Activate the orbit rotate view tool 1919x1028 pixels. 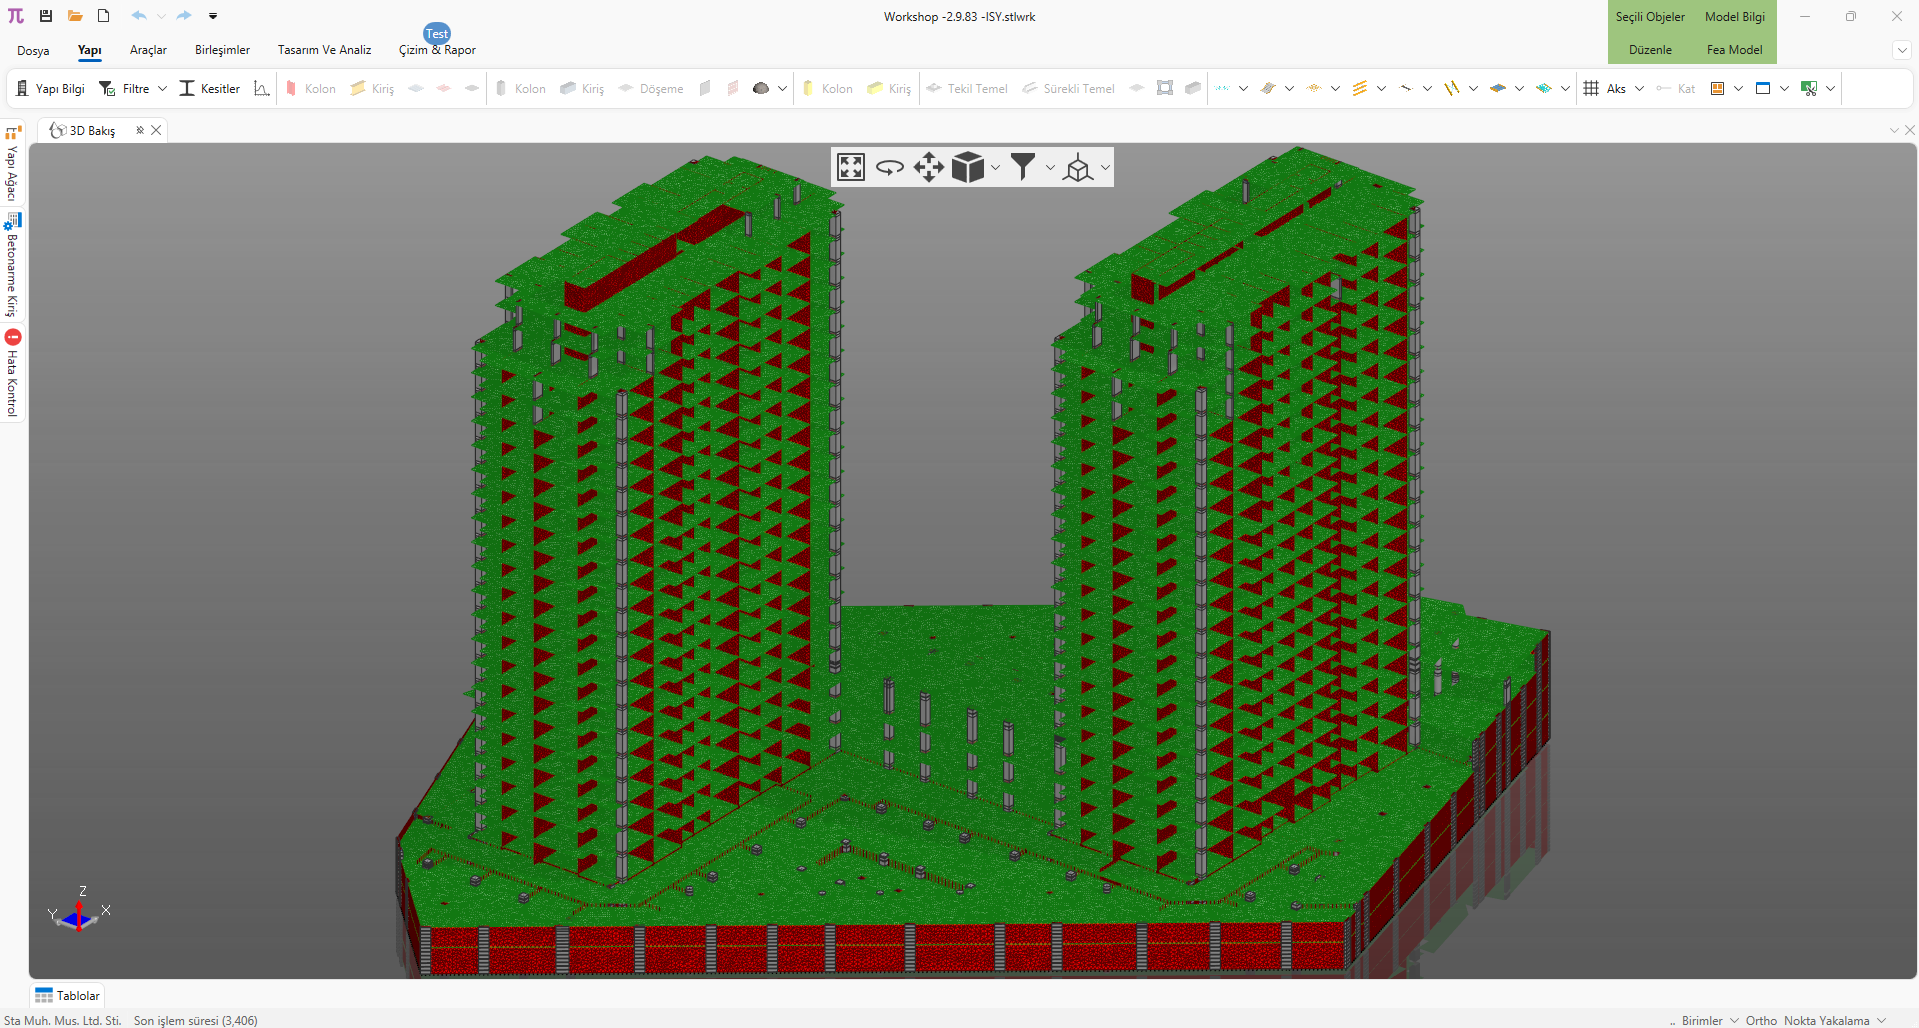[889, 167]
